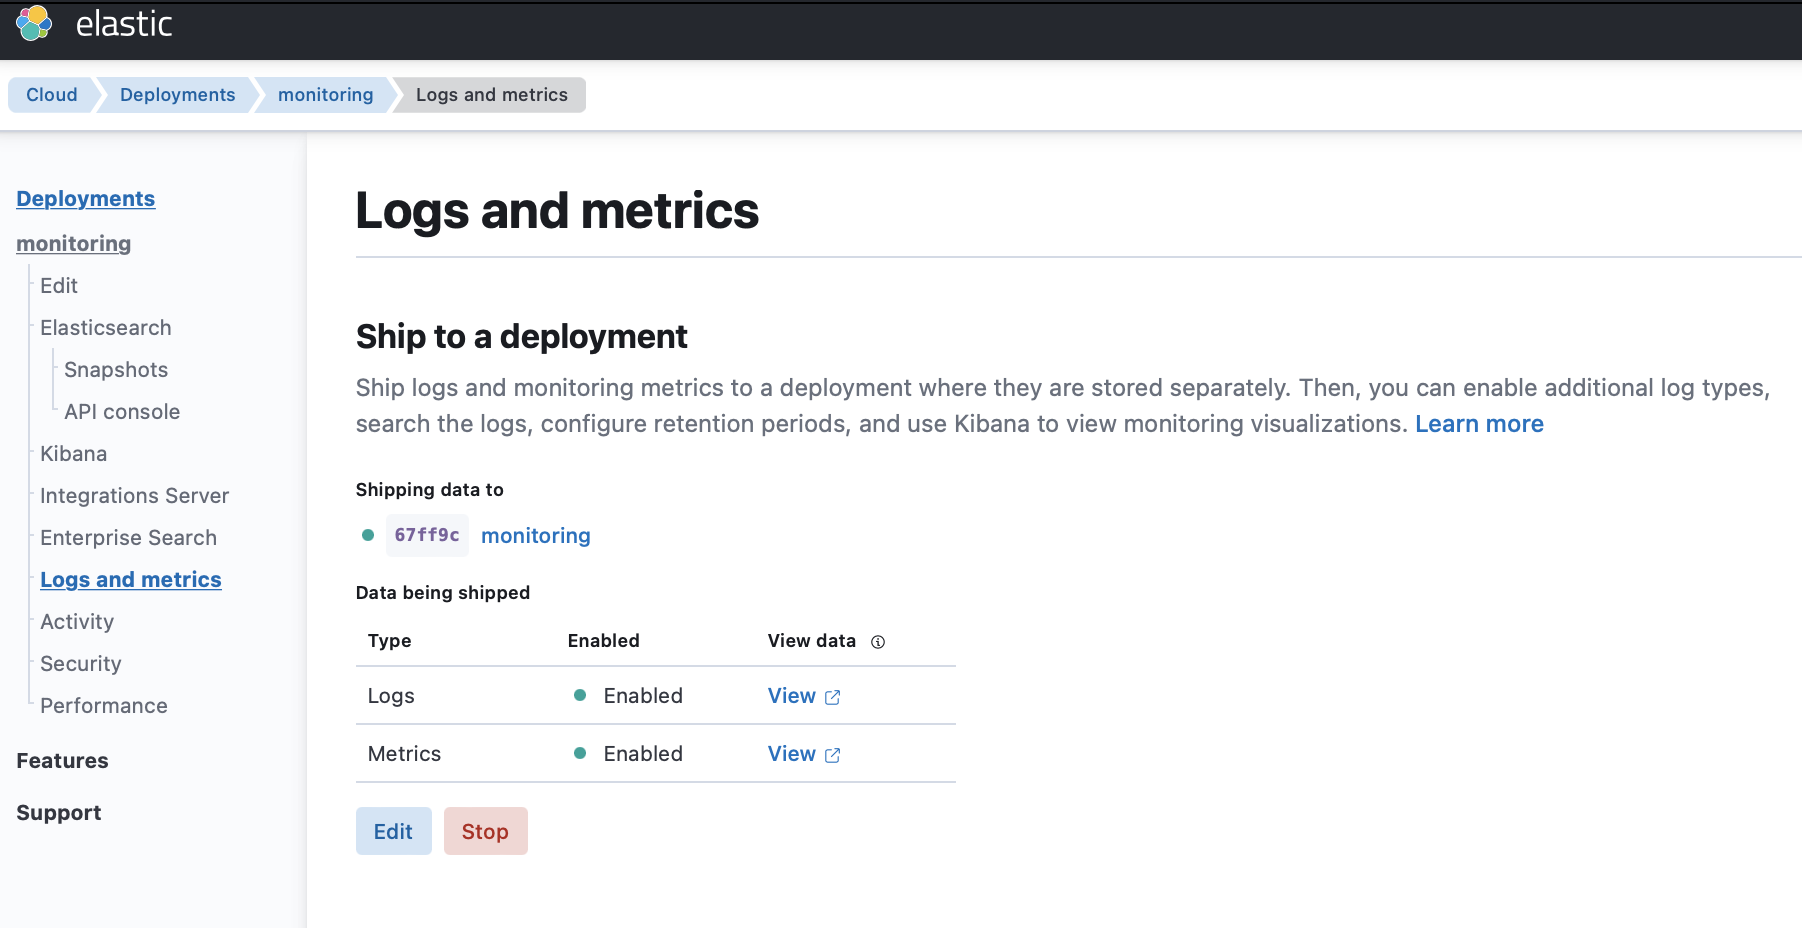The image size is (1802, 928).
Task: Open the Activity page from the sidebar
Action: [x=76, y=621]
